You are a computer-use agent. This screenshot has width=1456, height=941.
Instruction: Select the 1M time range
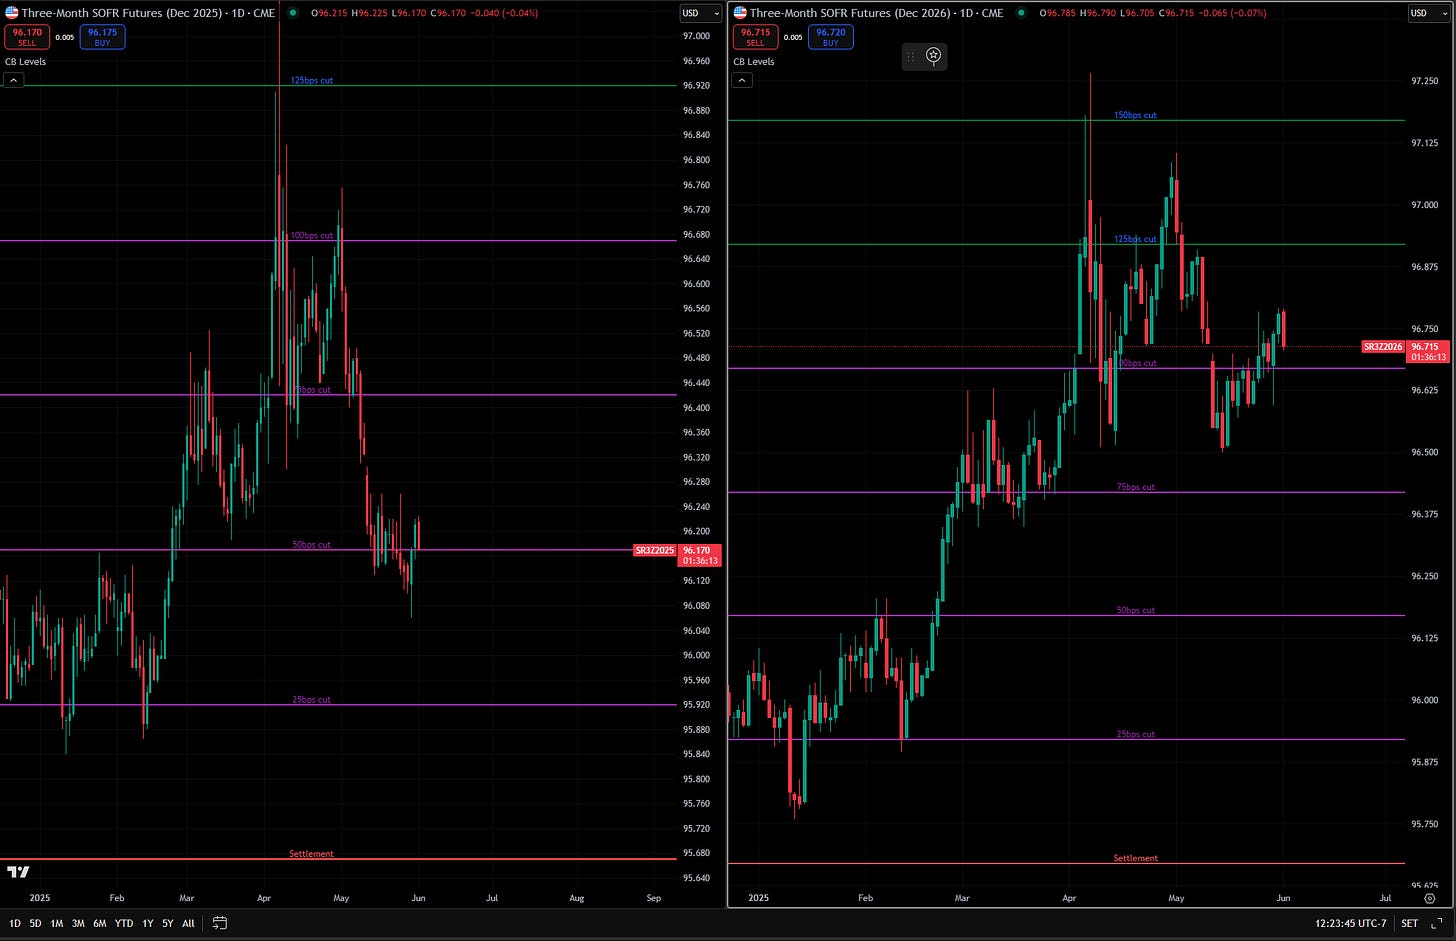point(57,923)
